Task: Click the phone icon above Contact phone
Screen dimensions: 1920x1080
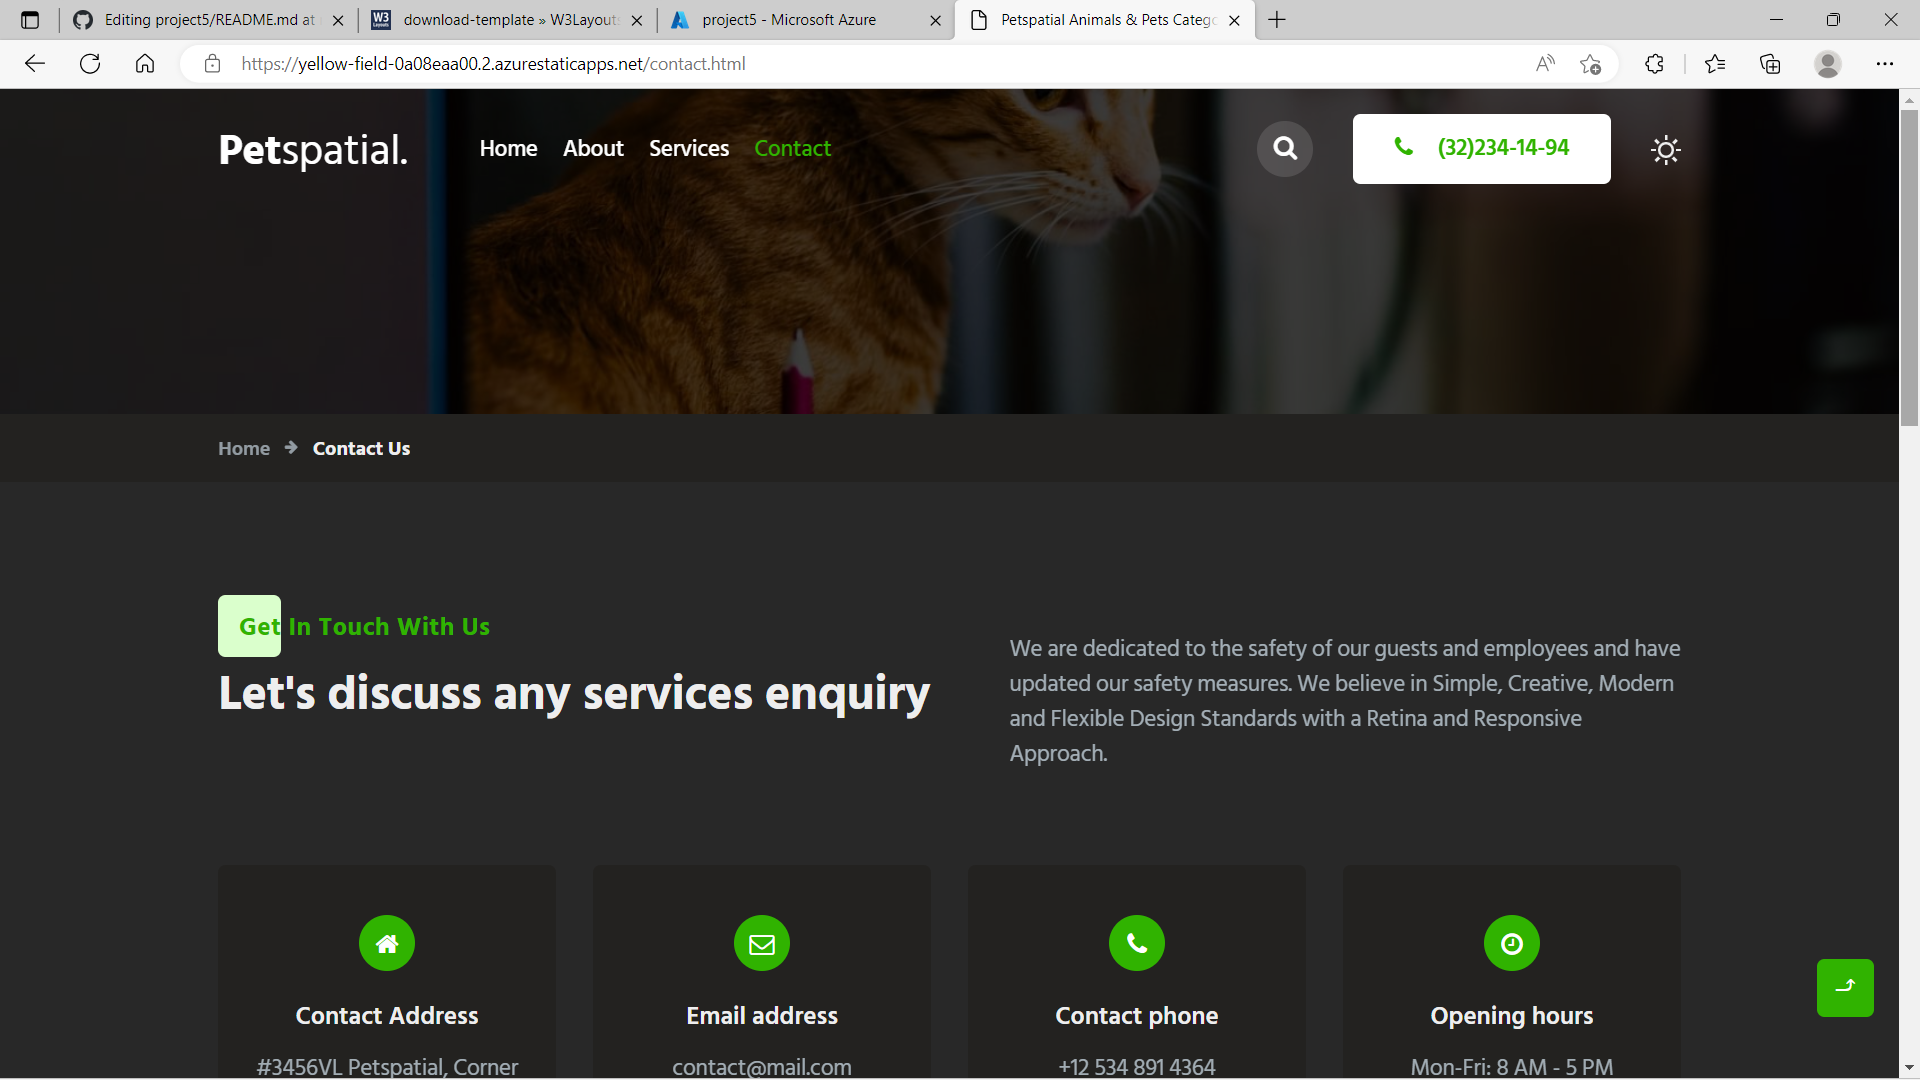Action: [1137, 943]
